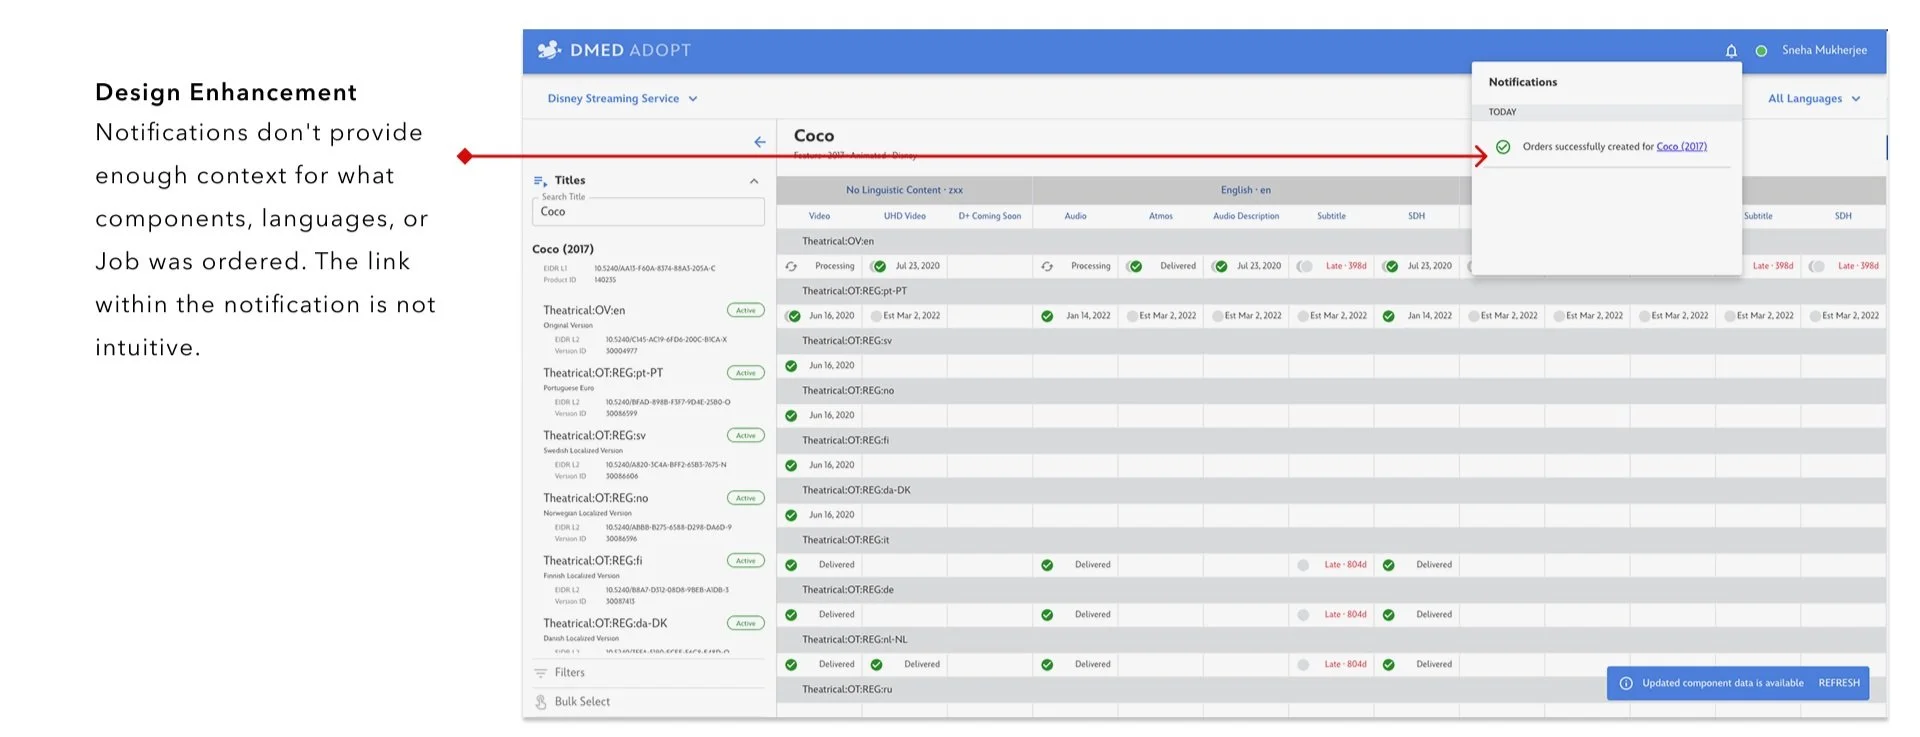Click the Processing sync icon under Video
Image resolution: width=1920 pixels, height=737 pixels.
791,267
